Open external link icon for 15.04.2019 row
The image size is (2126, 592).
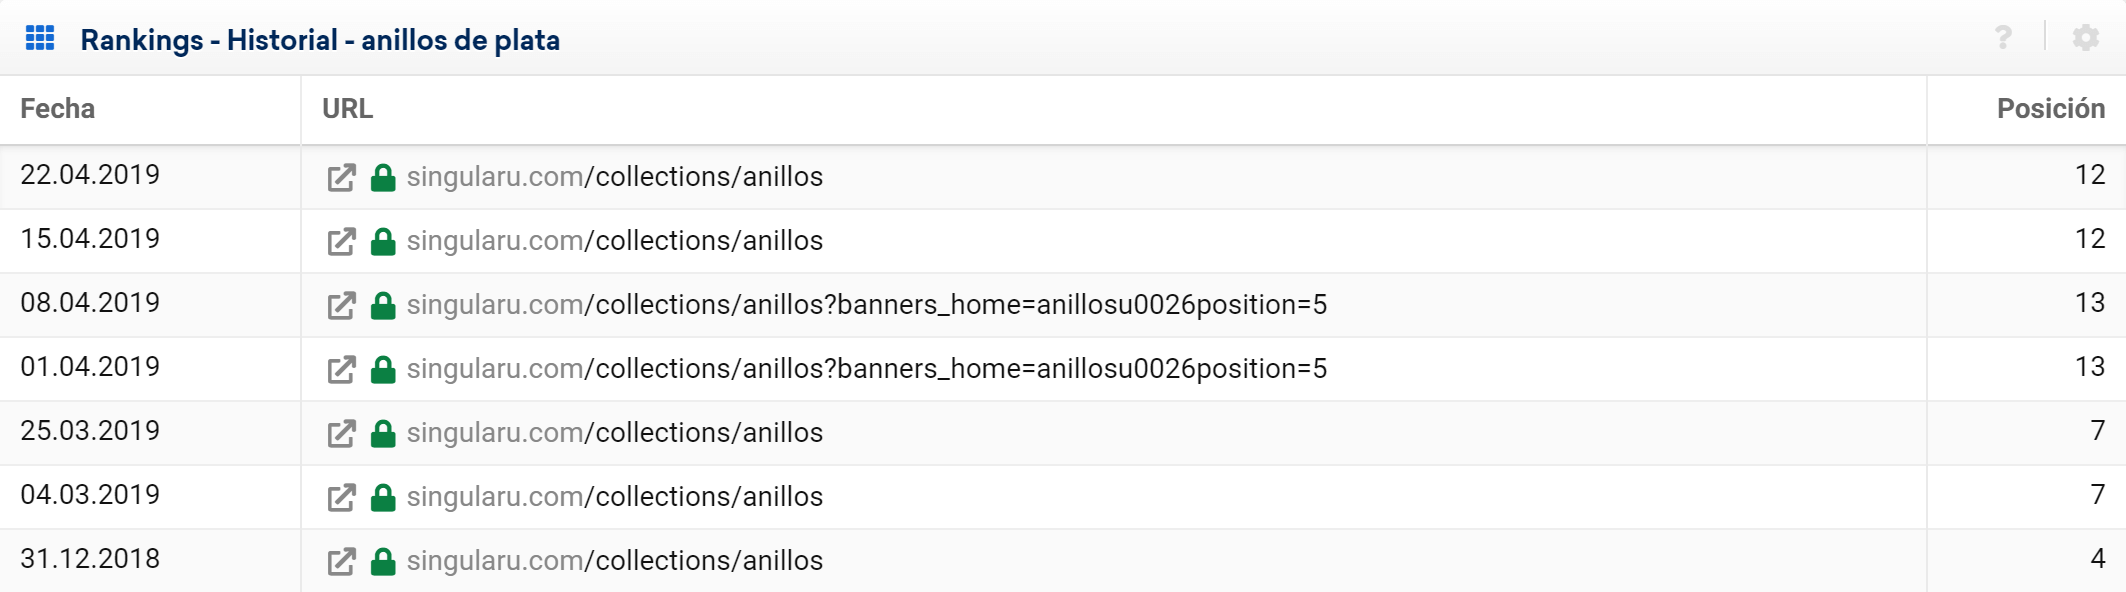tap(341, 242)
